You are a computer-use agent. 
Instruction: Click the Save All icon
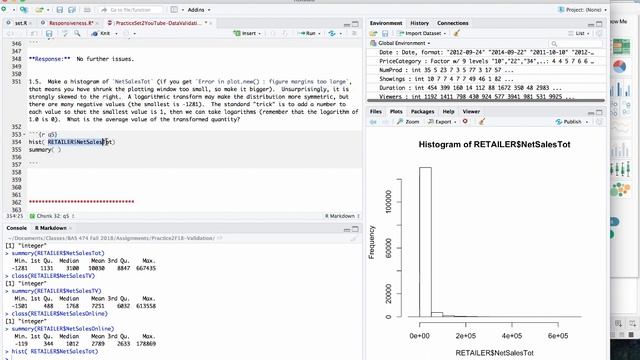click(x=72, y=9)
